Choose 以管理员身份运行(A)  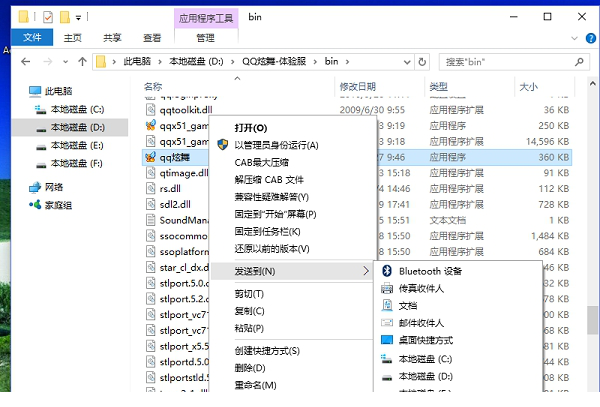pyautogui.click(x=293, y=145)
